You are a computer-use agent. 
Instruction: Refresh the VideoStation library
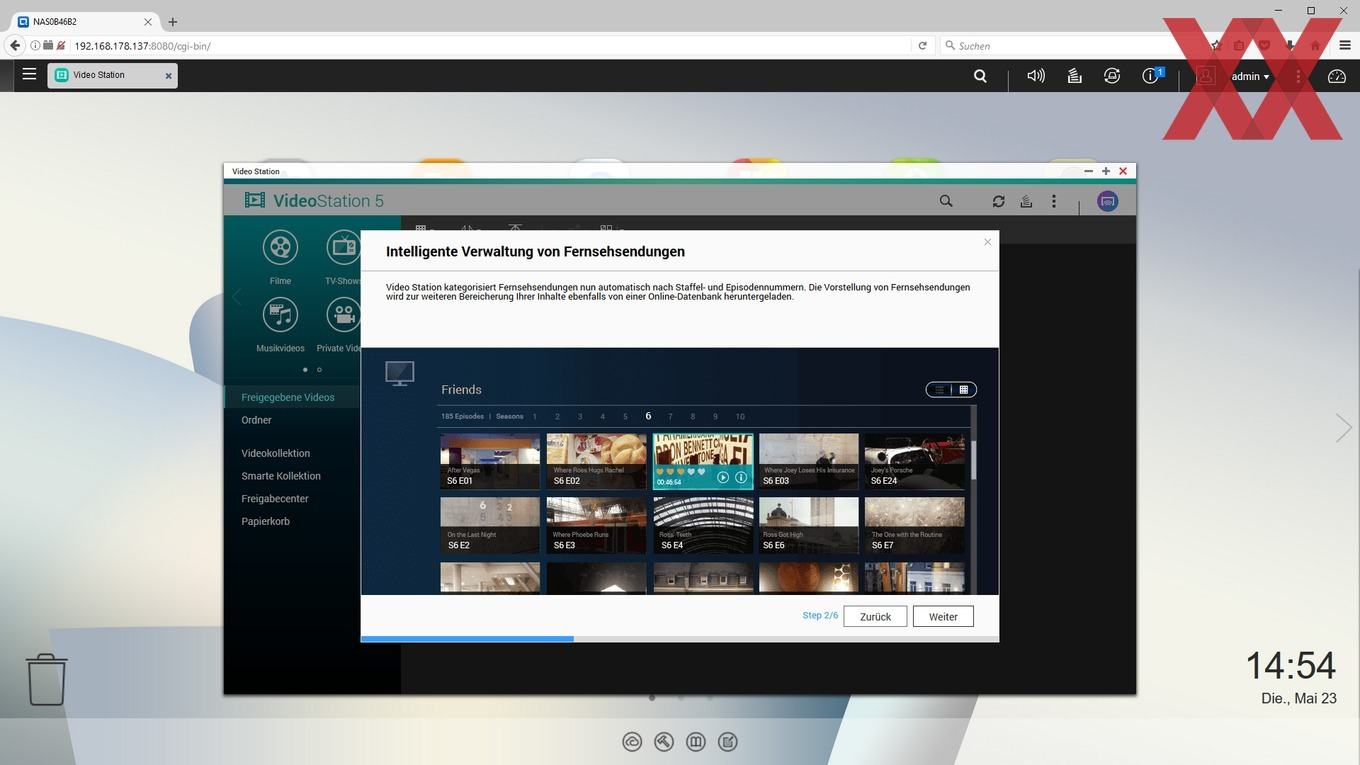pyautogui.click(x=998, y=201)
